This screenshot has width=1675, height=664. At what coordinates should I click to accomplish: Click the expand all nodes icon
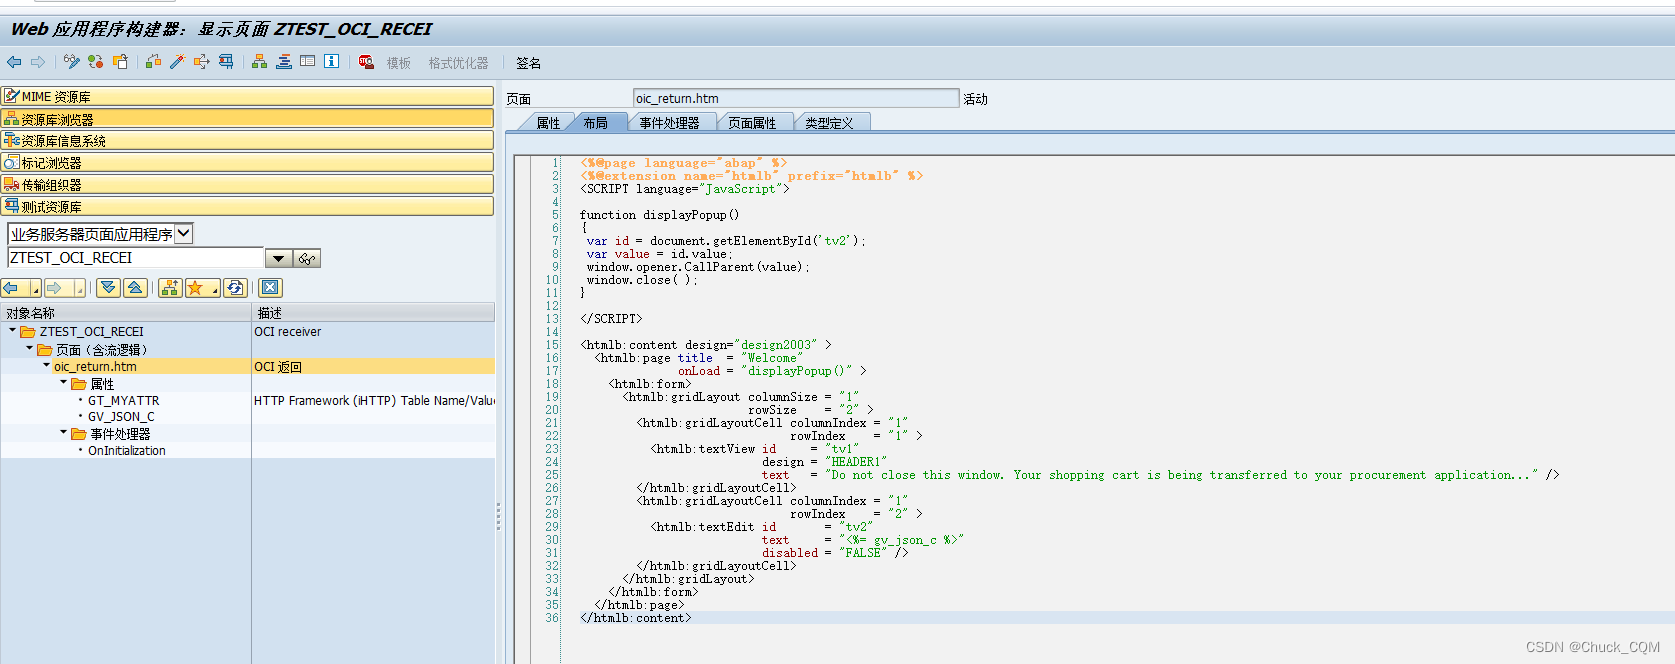click(x=109, y=288)
